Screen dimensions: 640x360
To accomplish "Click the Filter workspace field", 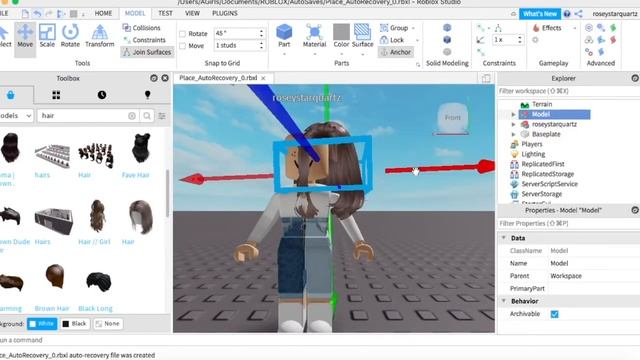I will click(x=567, y=91).
